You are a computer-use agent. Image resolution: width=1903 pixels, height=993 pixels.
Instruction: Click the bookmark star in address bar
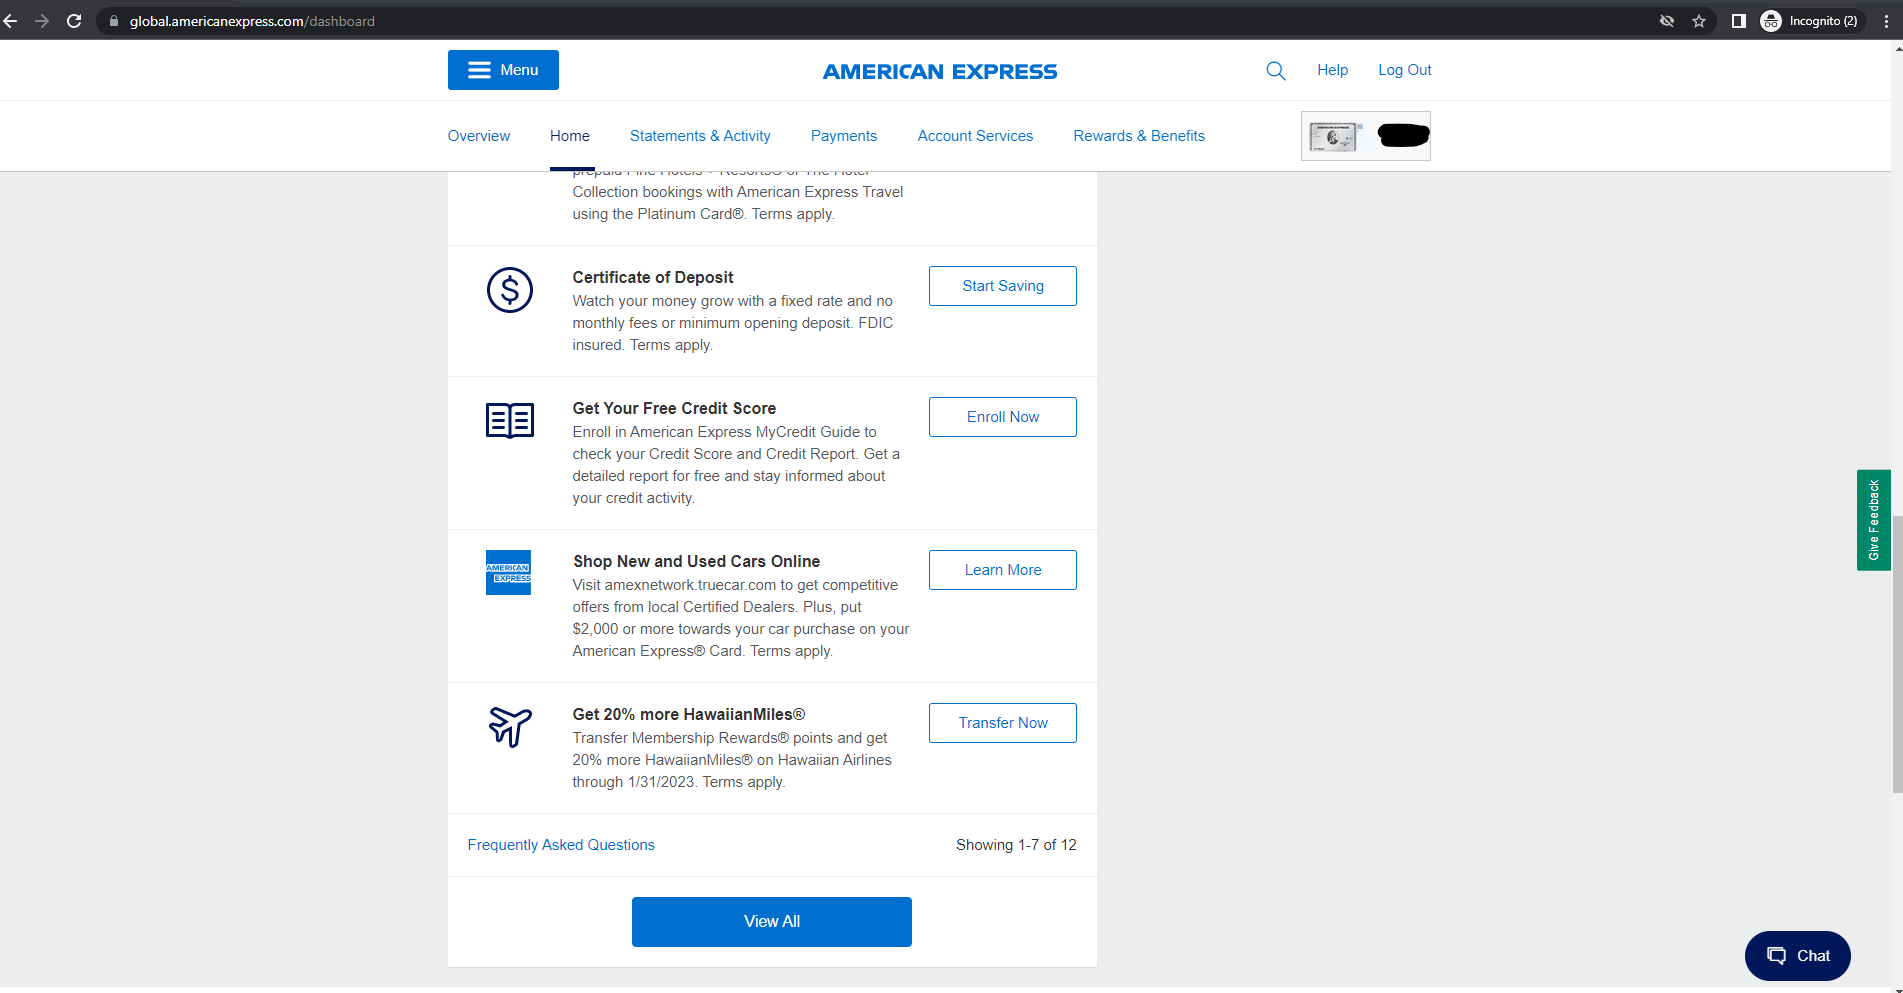coord(1698,20)
